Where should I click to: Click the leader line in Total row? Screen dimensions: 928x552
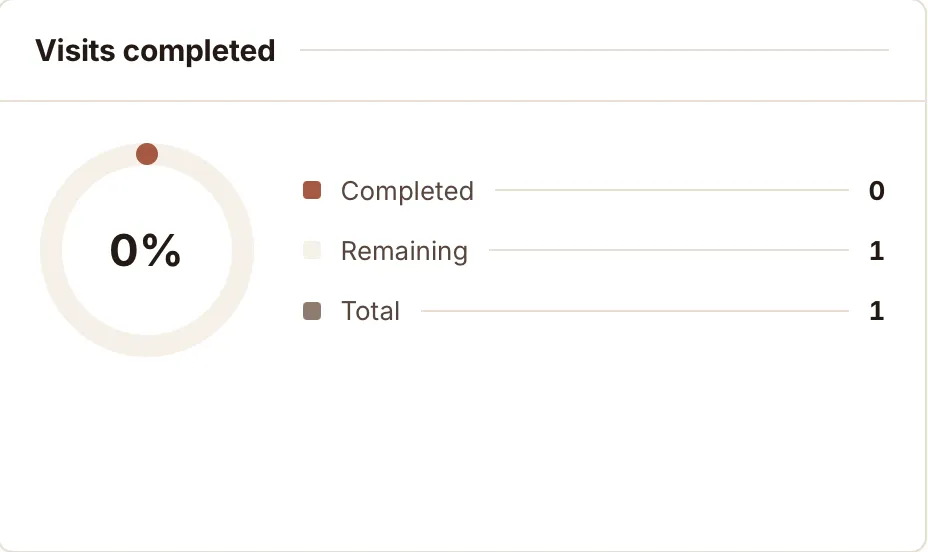634,311
